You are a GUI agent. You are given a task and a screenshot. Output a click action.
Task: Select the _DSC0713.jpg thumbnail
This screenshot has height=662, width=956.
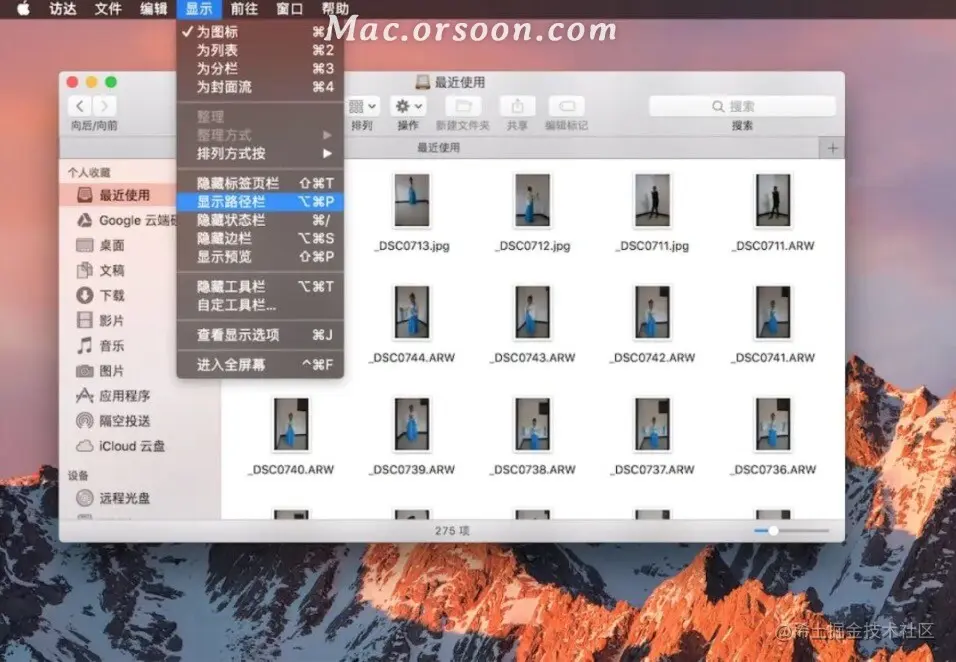point(412,200)
